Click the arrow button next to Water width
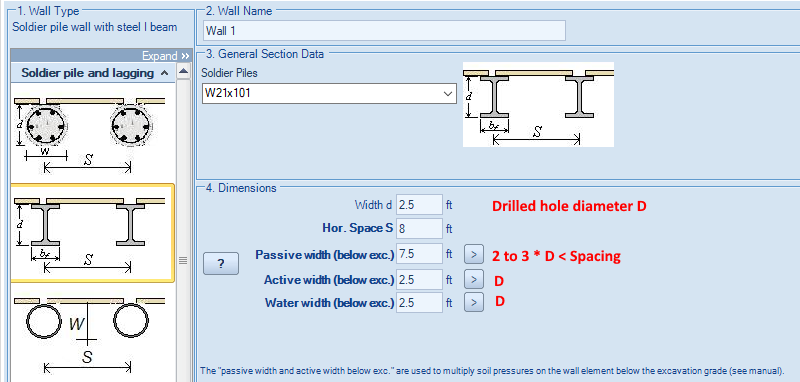Viewport: 800px width, 382px height. point(473,302)
